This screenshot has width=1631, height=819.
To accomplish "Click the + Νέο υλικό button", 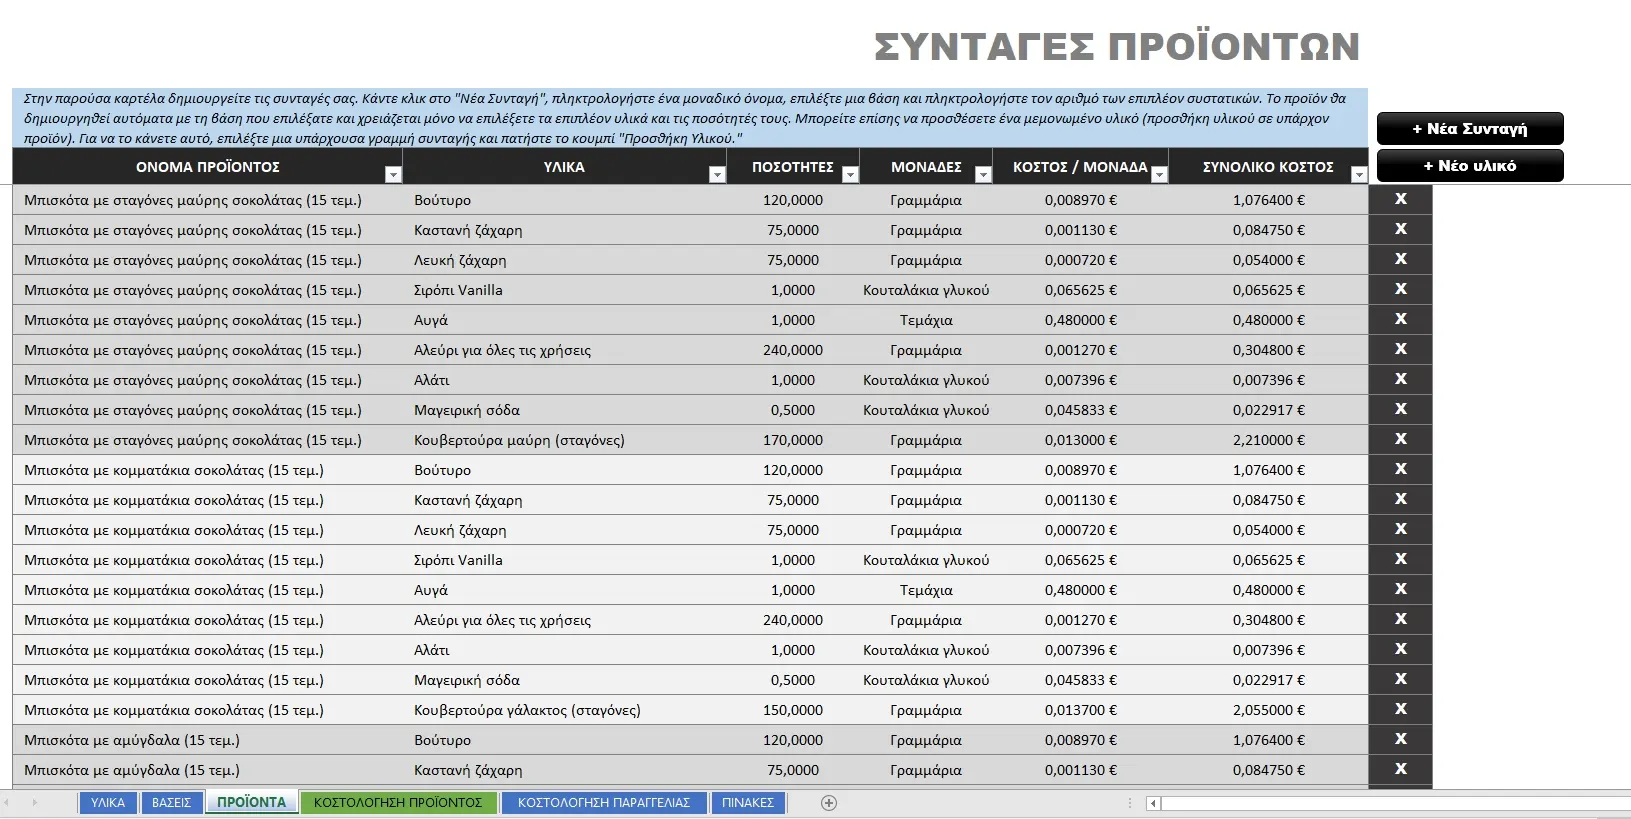I will tap(1470, 166).
